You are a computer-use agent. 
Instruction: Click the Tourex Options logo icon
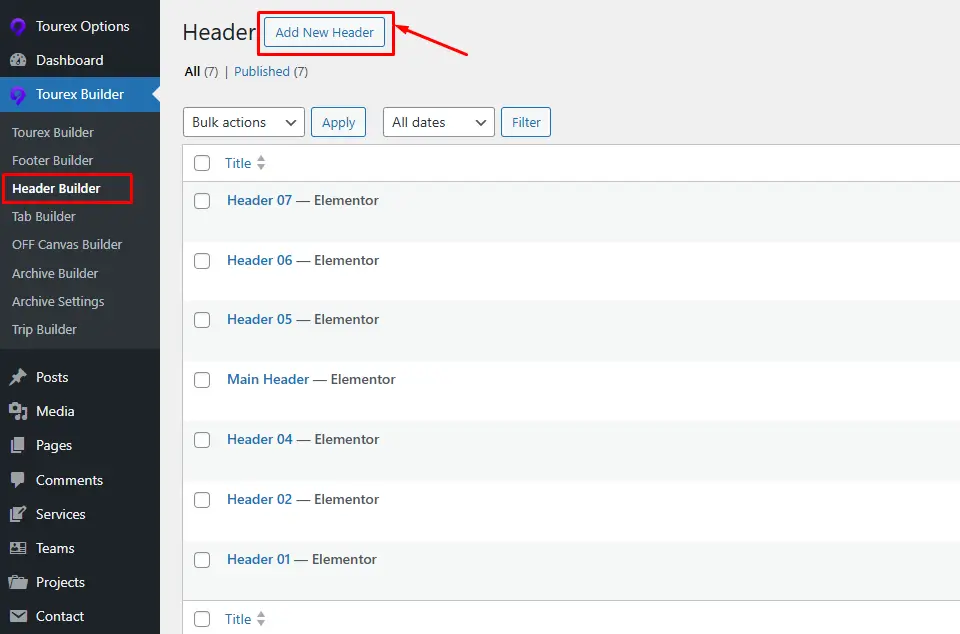point(18,26)
